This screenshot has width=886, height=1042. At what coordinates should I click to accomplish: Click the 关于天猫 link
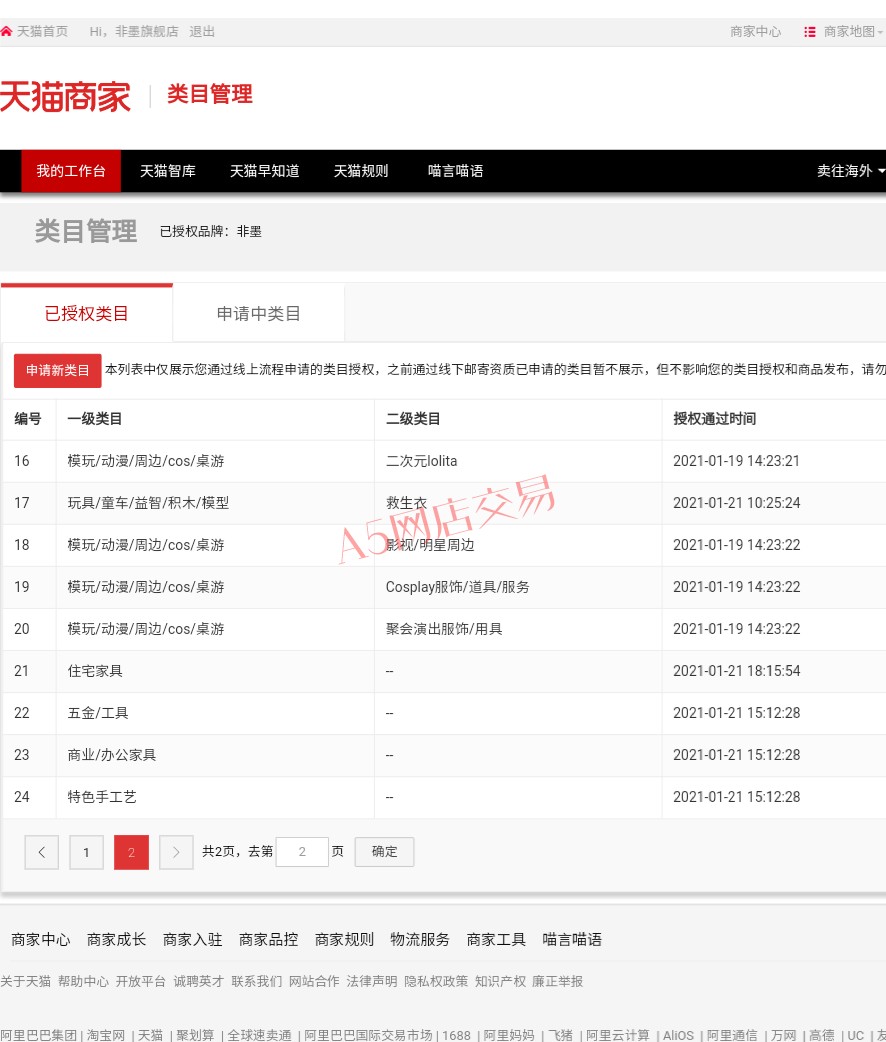coord(25,982)
